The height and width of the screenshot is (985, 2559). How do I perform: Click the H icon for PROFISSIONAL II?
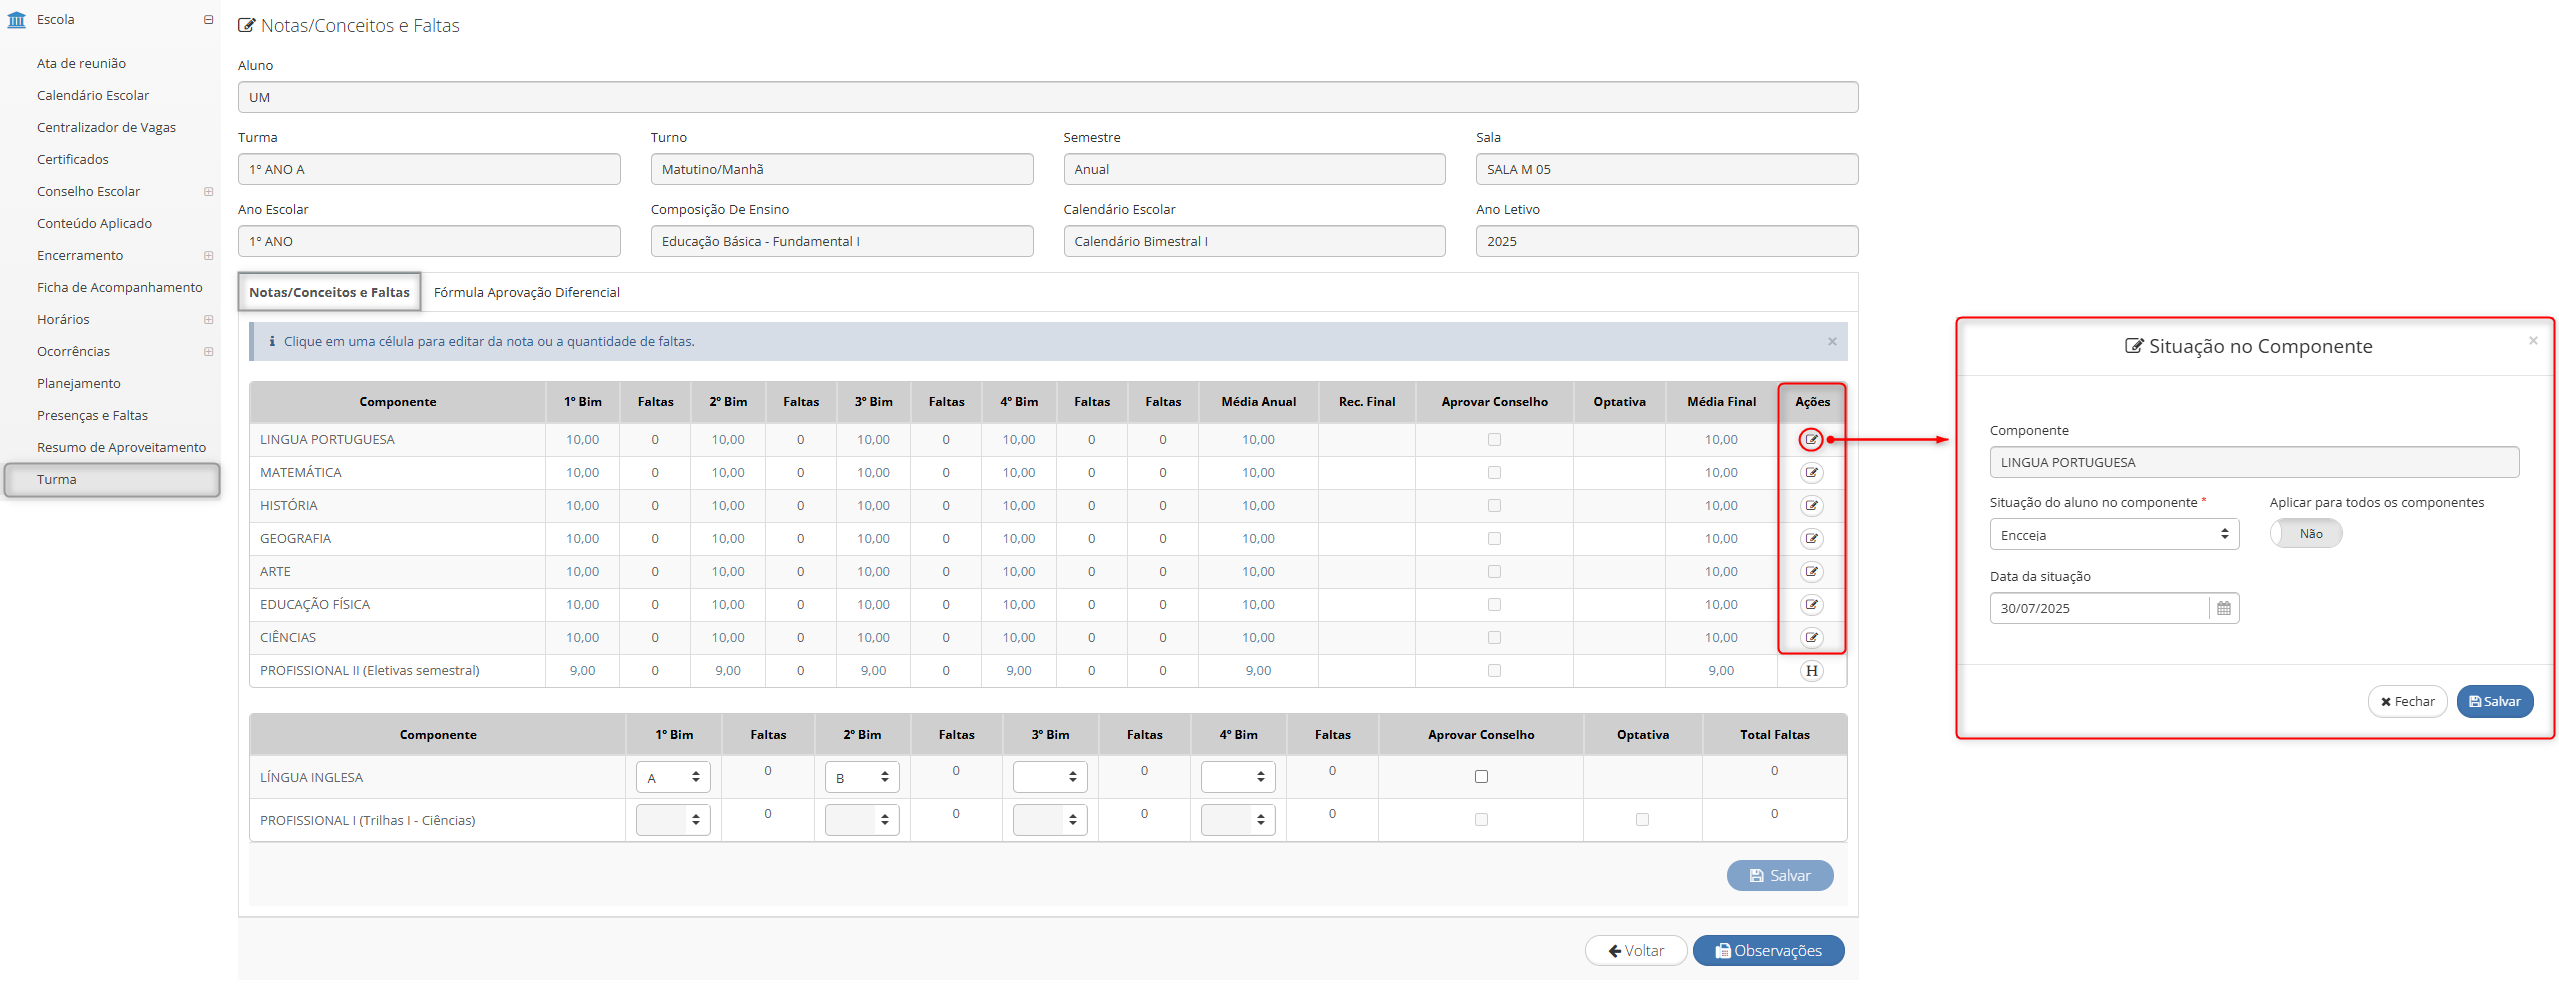pos(1811,671)
